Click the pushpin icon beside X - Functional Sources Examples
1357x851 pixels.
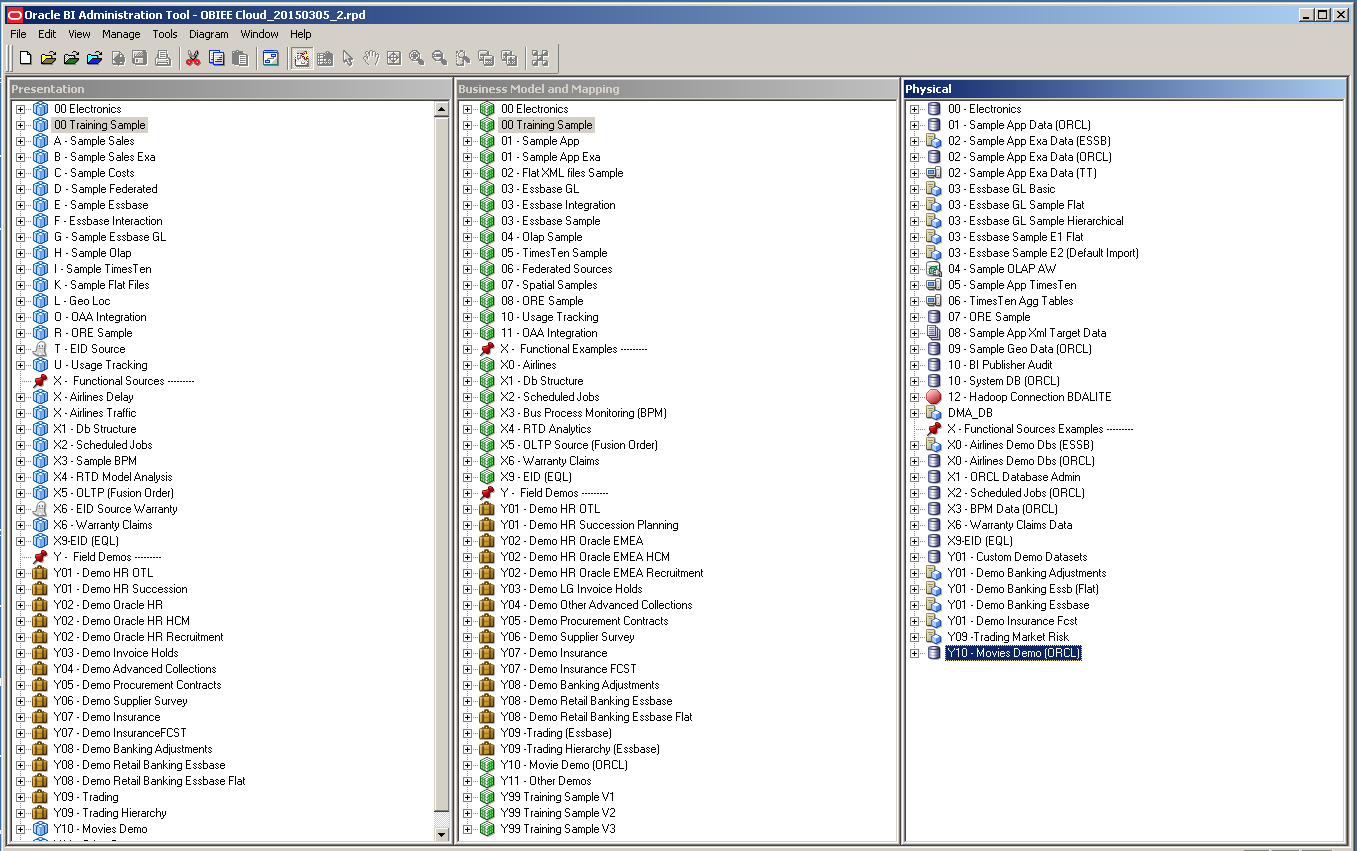coord(934,429)
